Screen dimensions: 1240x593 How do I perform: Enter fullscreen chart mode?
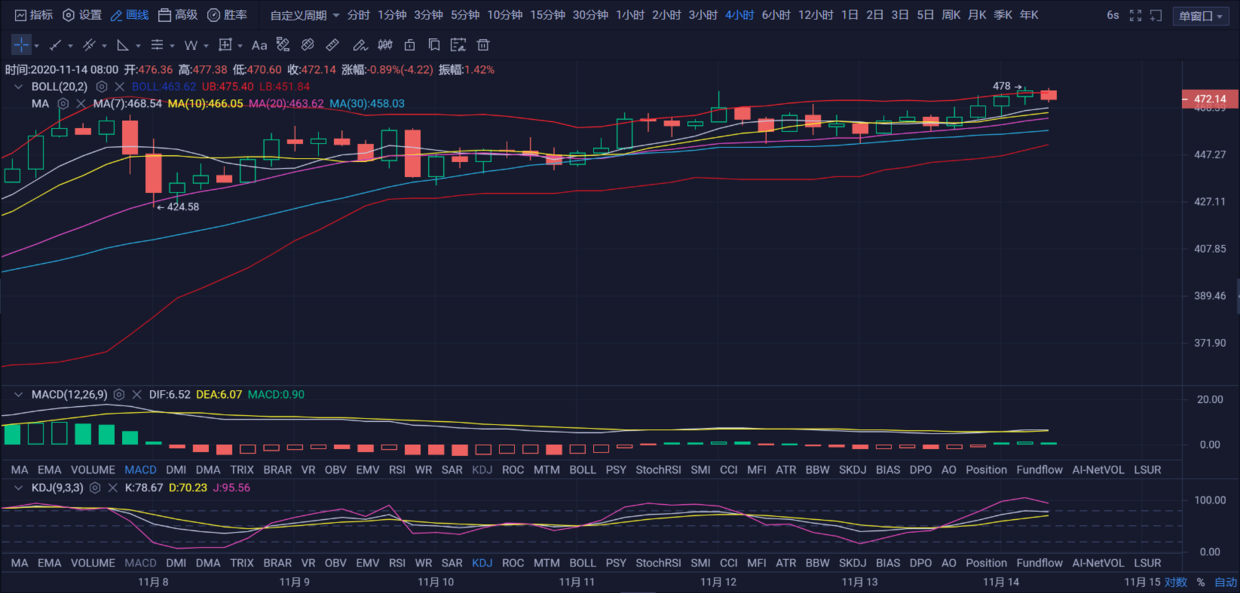pyautogui.click(x=1135, y=16)
